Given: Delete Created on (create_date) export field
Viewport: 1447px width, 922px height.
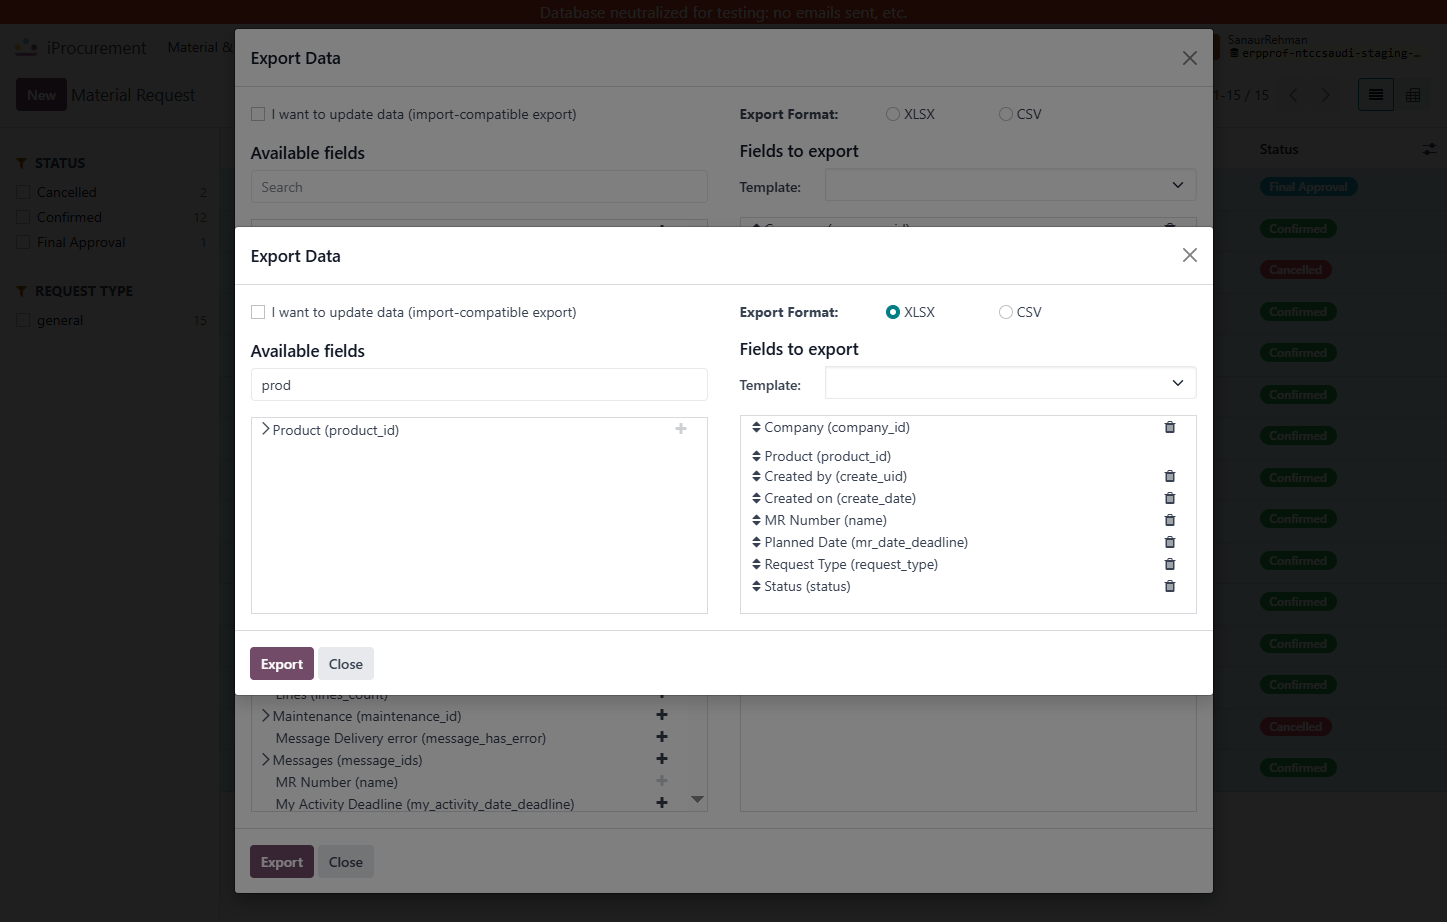Looking at the screenshot, I should [1170, 498].
